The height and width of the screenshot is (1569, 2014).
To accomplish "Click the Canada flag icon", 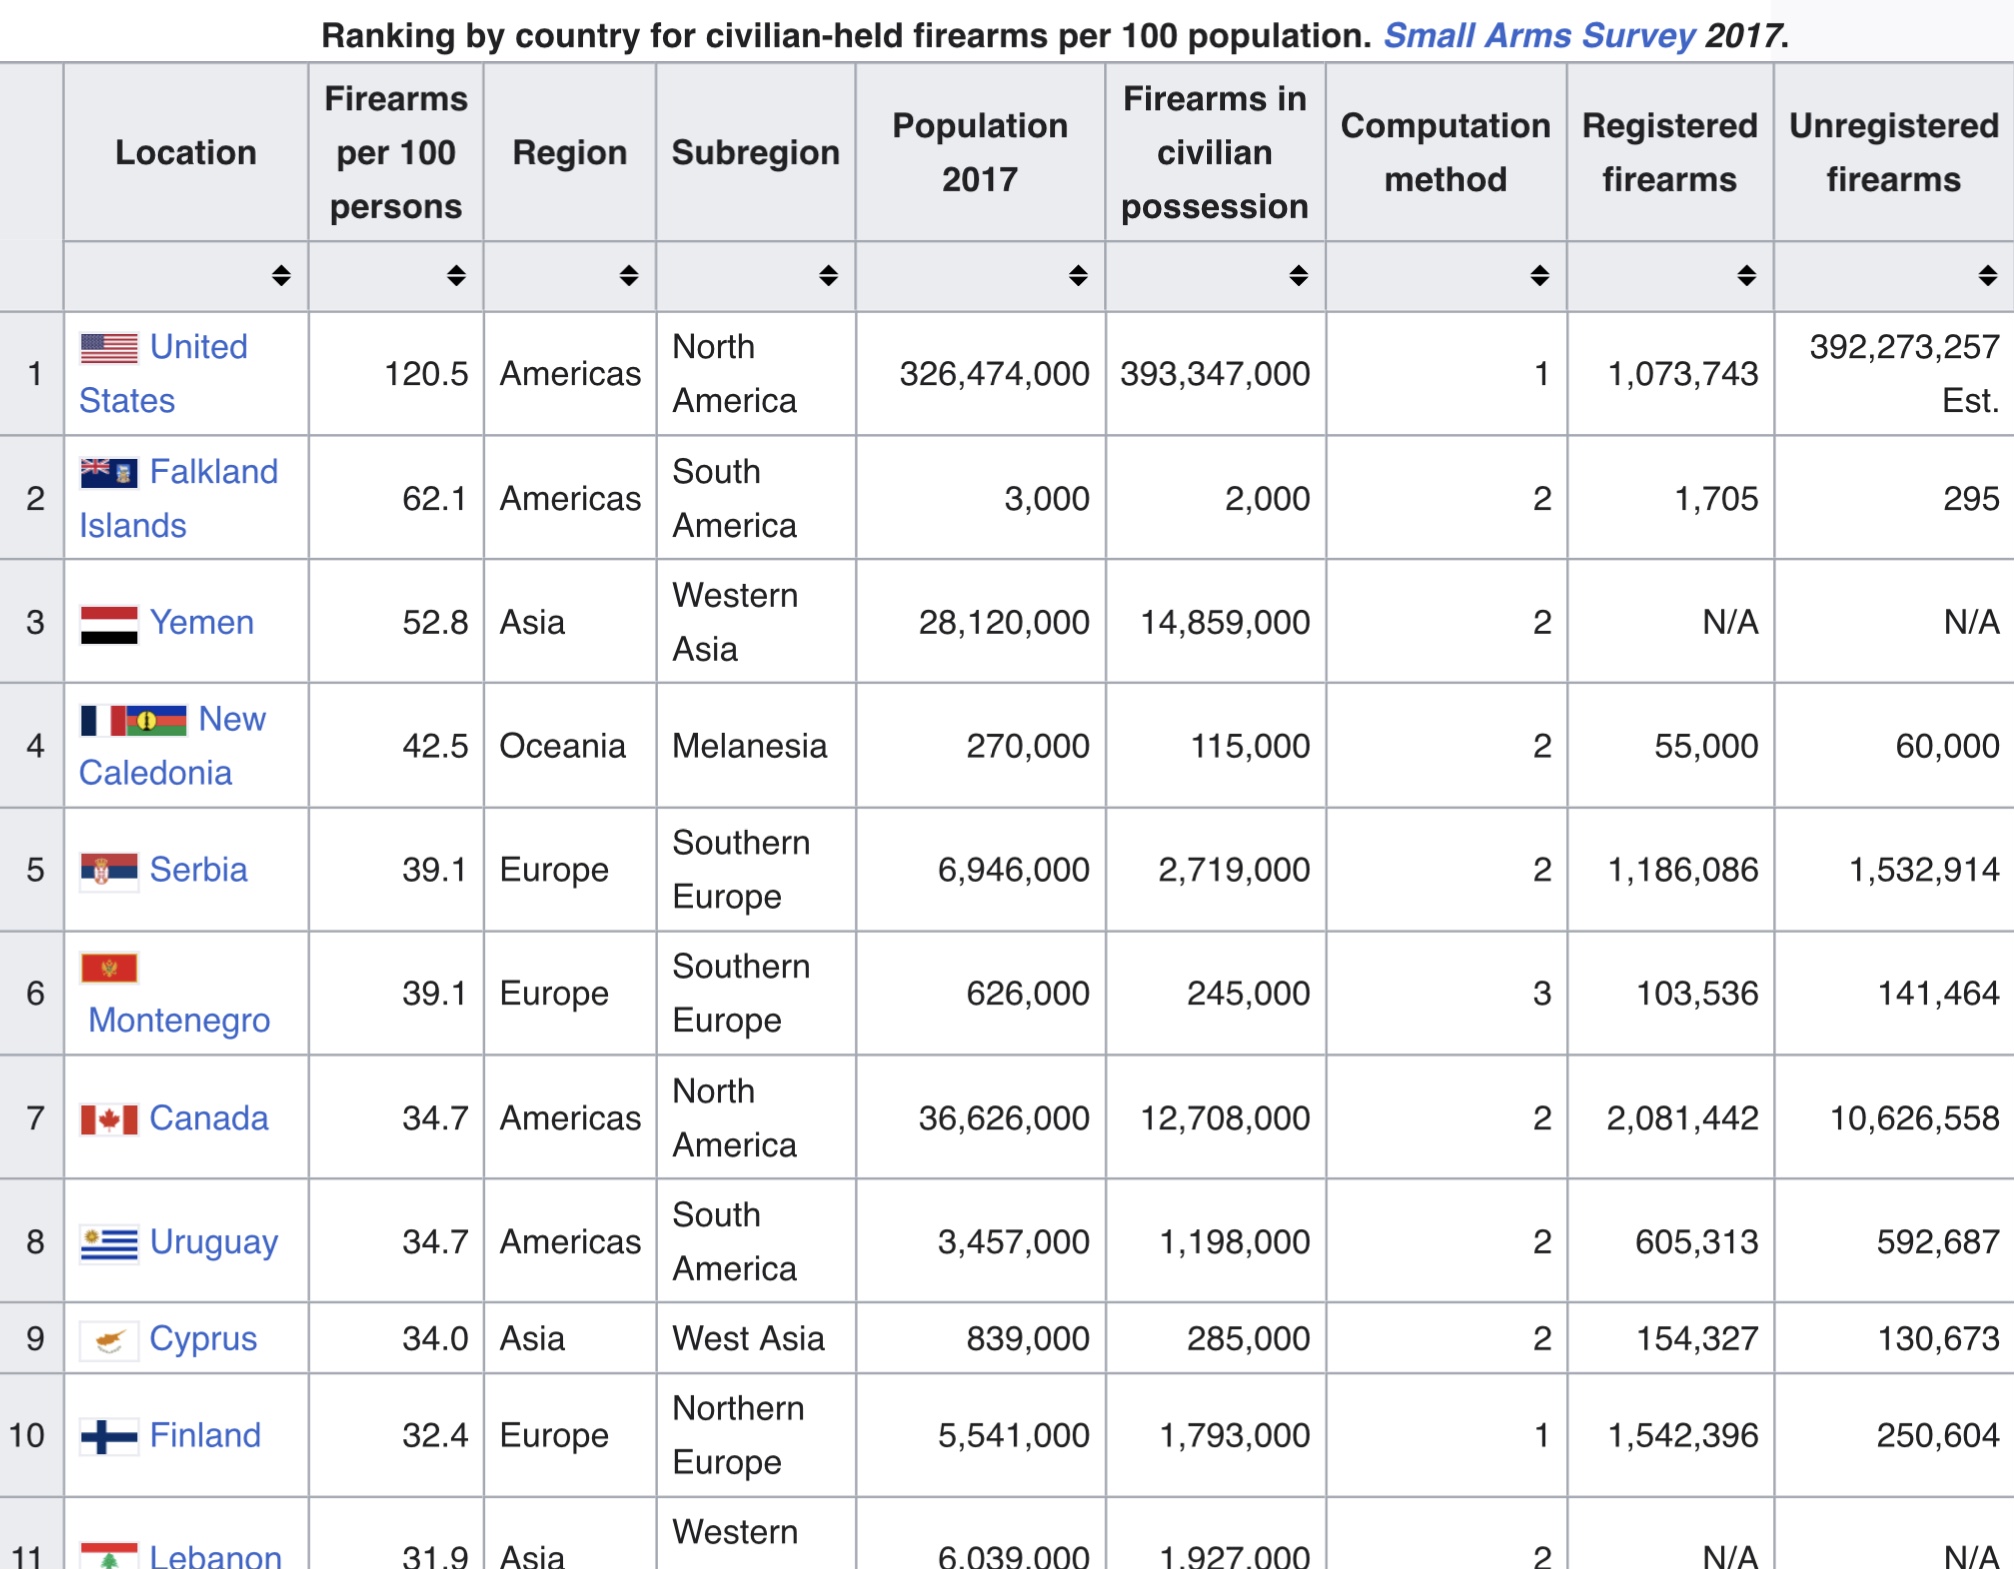I will pos(109,1119).
